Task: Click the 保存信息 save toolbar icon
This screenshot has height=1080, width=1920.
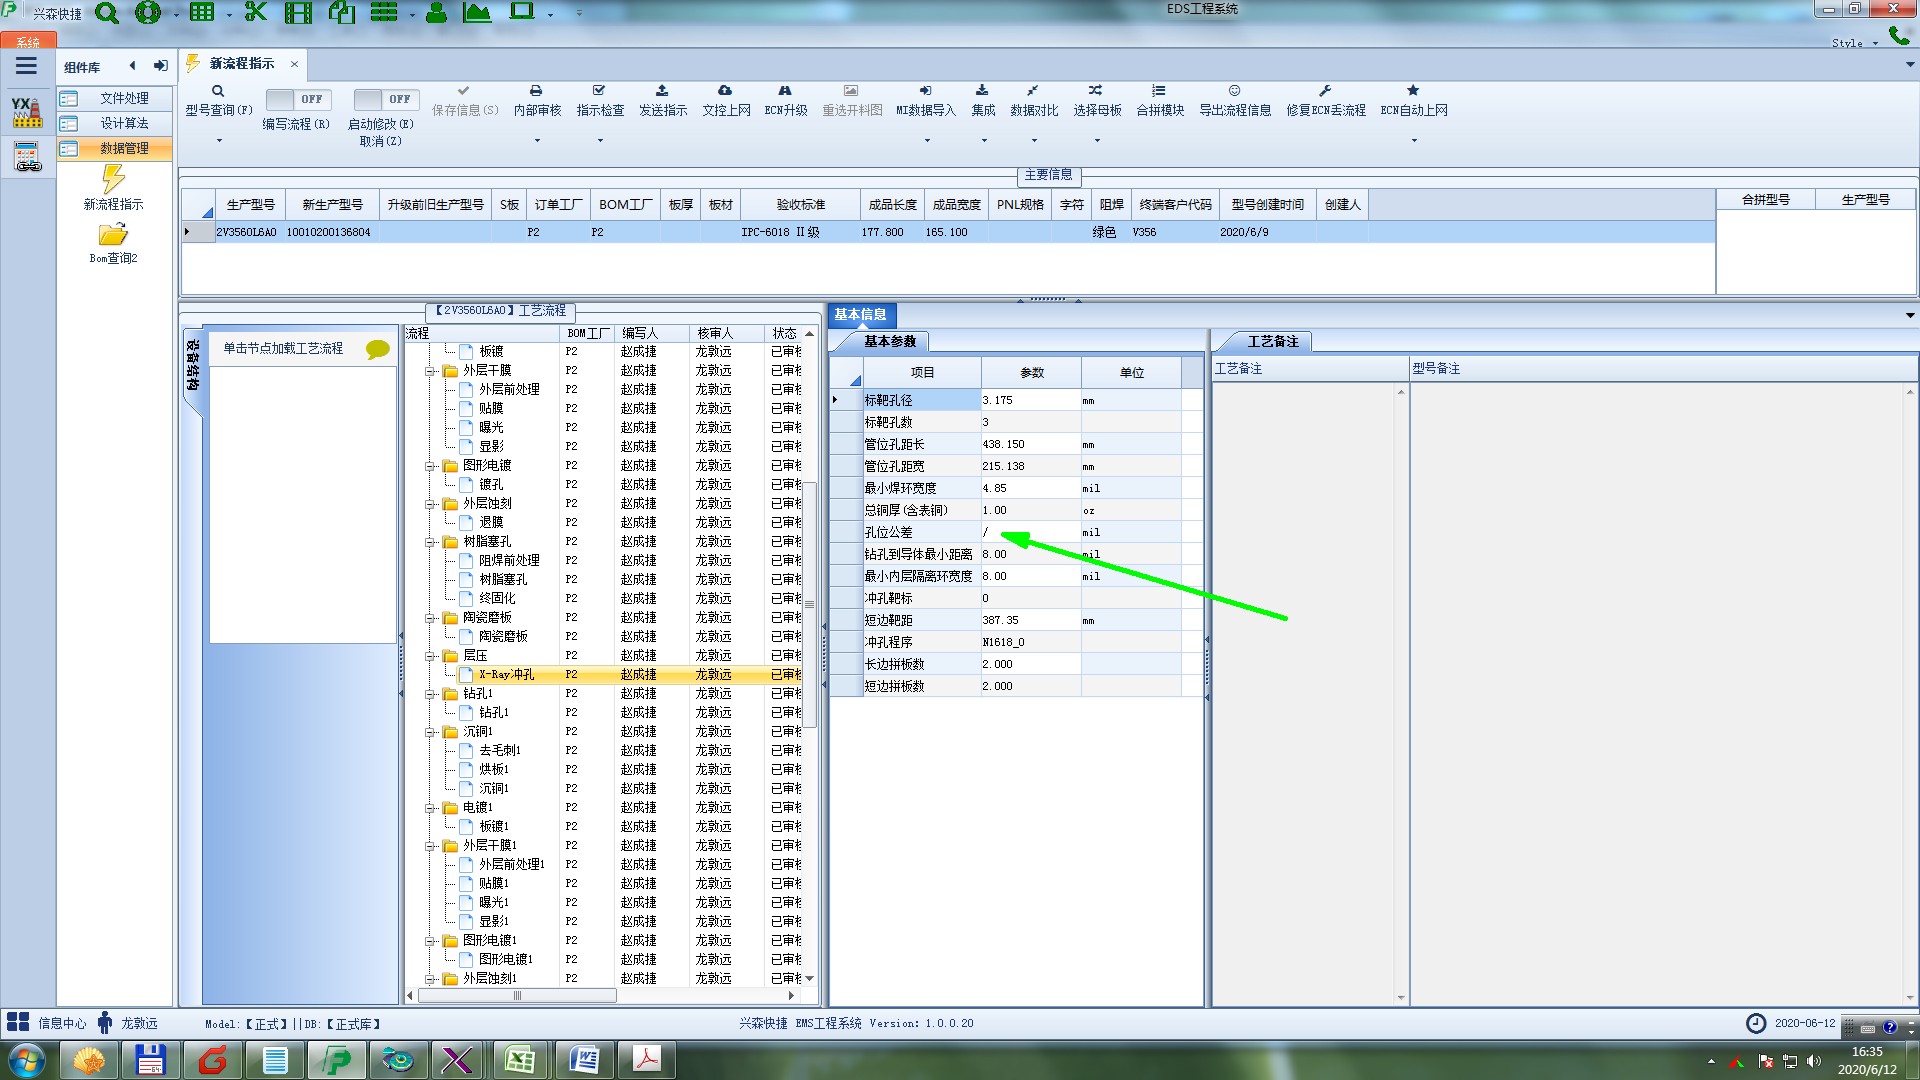Action: [463, 91]
